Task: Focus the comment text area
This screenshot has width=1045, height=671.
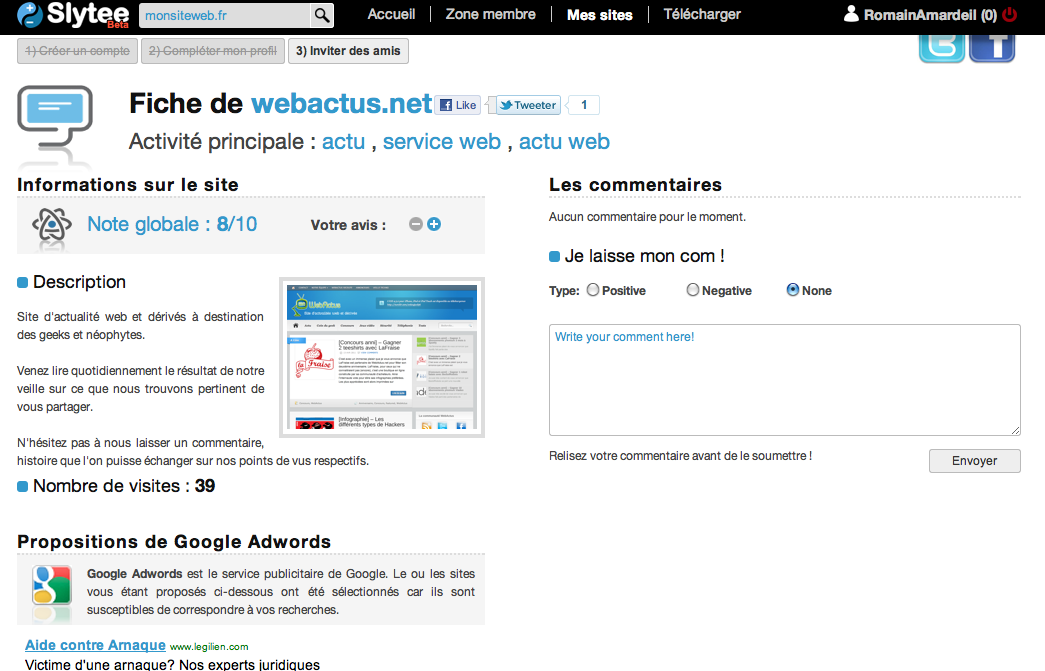Action: [784, 380]
